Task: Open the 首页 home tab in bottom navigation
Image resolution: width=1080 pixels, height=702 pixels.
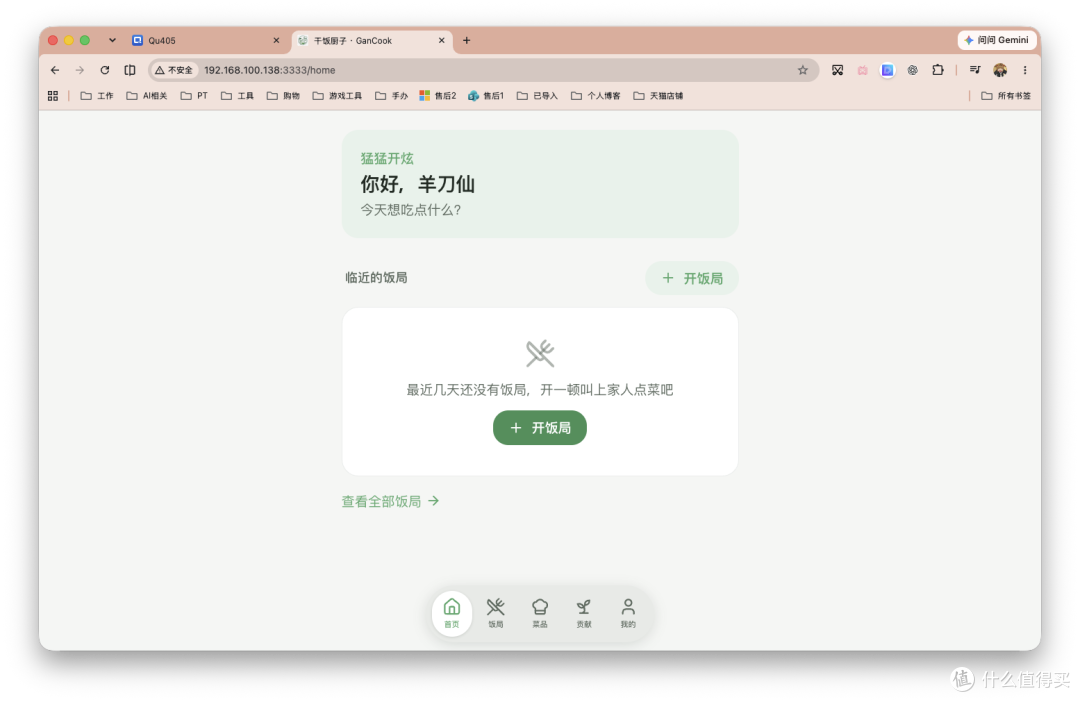Action: (x=452, y=612)
